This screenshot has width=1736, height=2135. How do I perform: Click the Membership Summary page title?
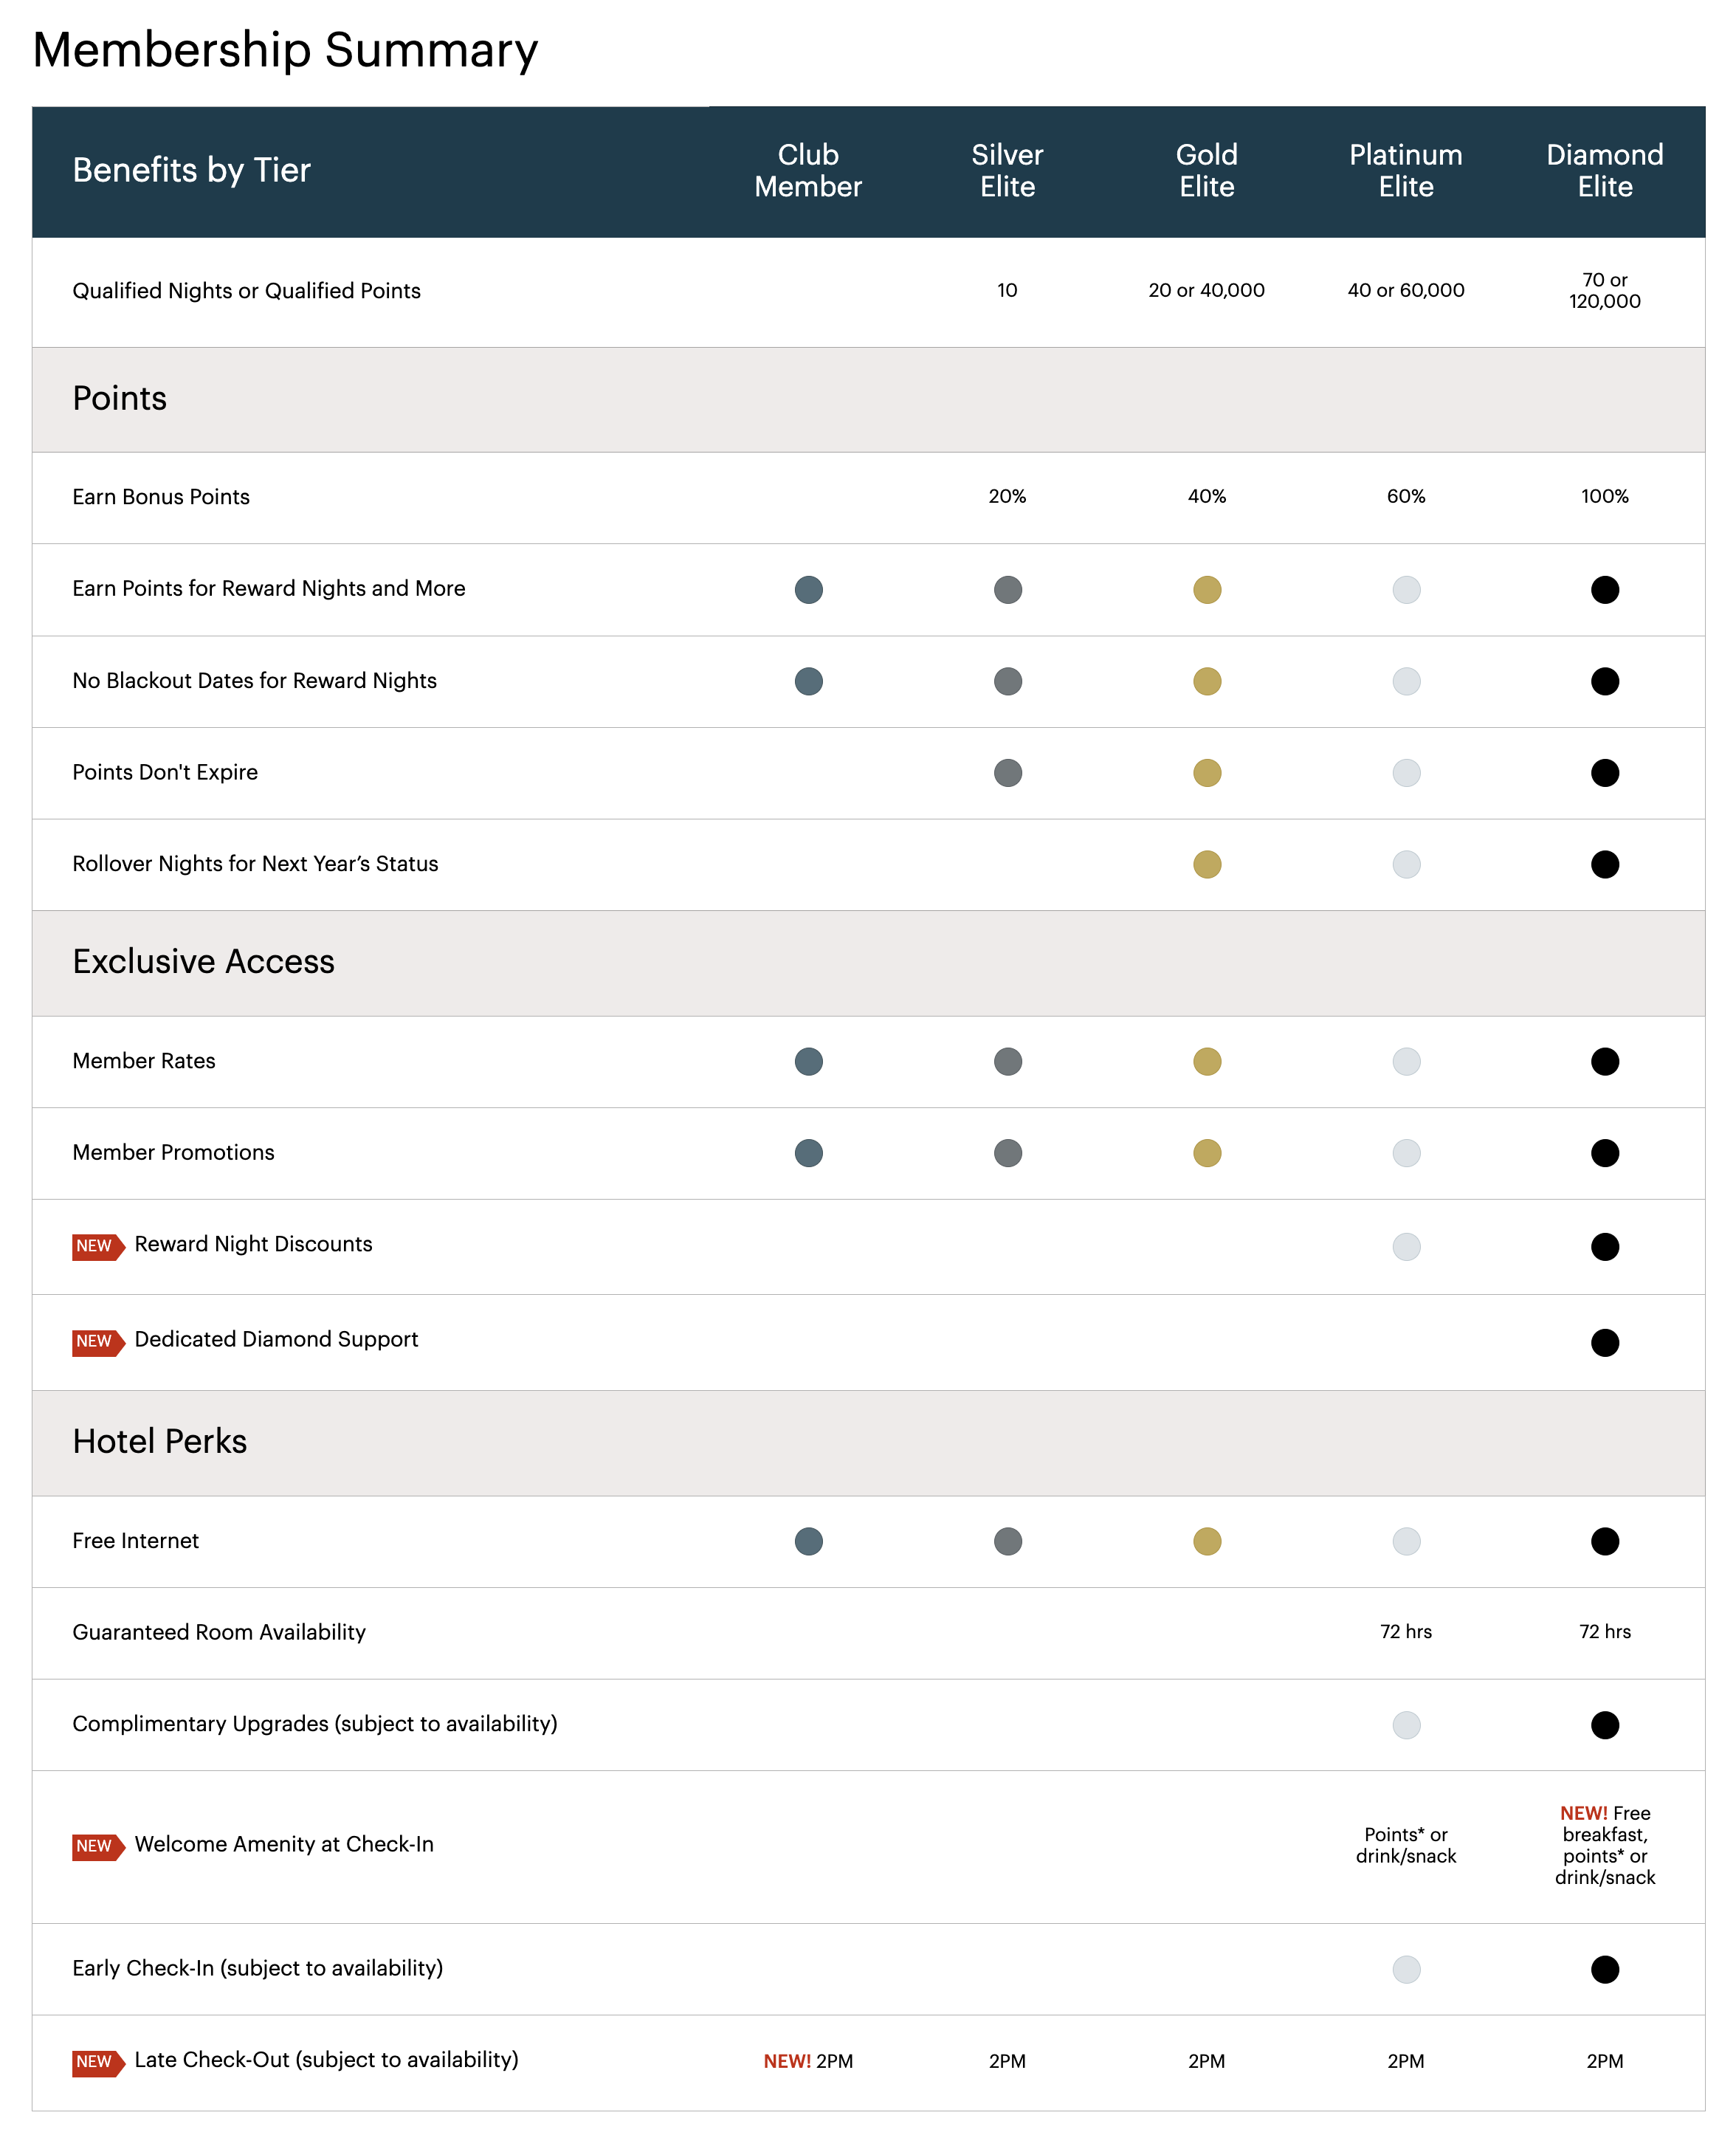285,50
